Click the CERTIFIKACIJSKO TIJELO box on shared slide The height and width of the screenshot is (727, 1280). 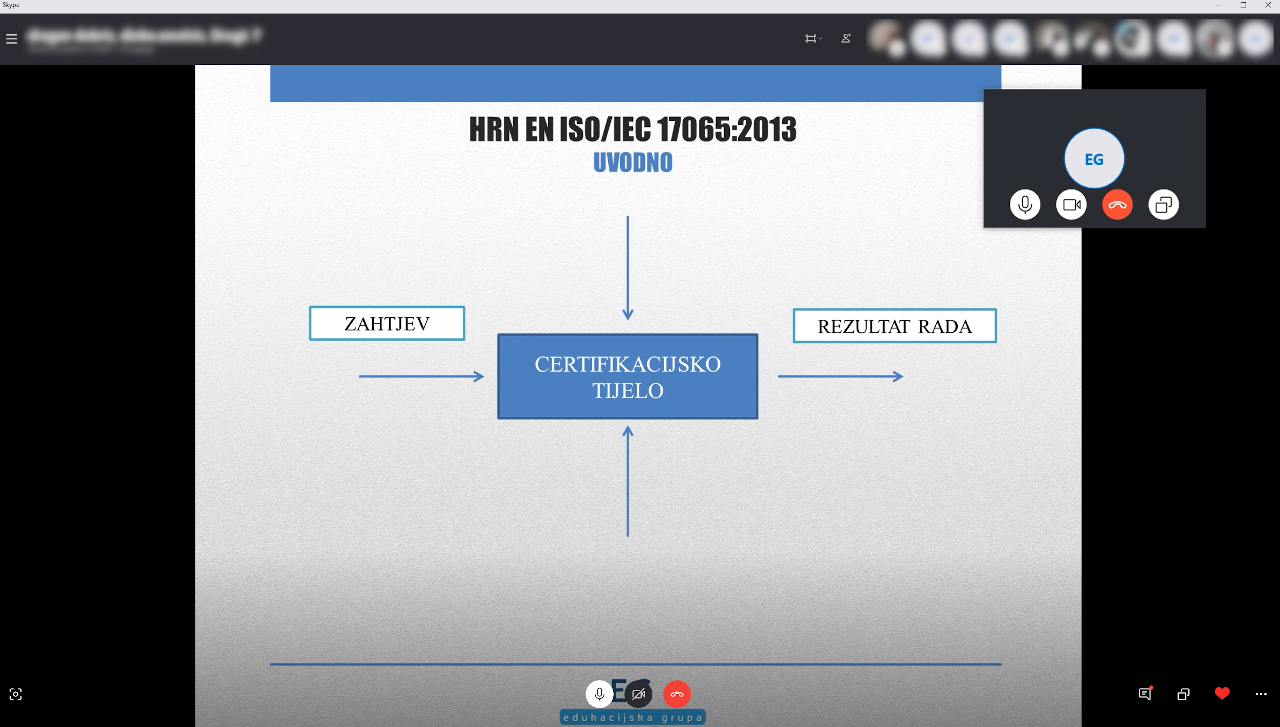click(627, 376)
